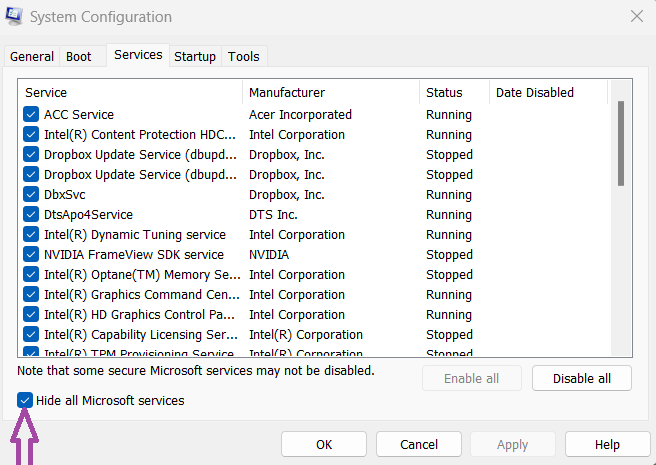Viewport: 656px width, 465px height.
Task: Click the System Configuration title bar icon
Action: click(x=16, y=17)
